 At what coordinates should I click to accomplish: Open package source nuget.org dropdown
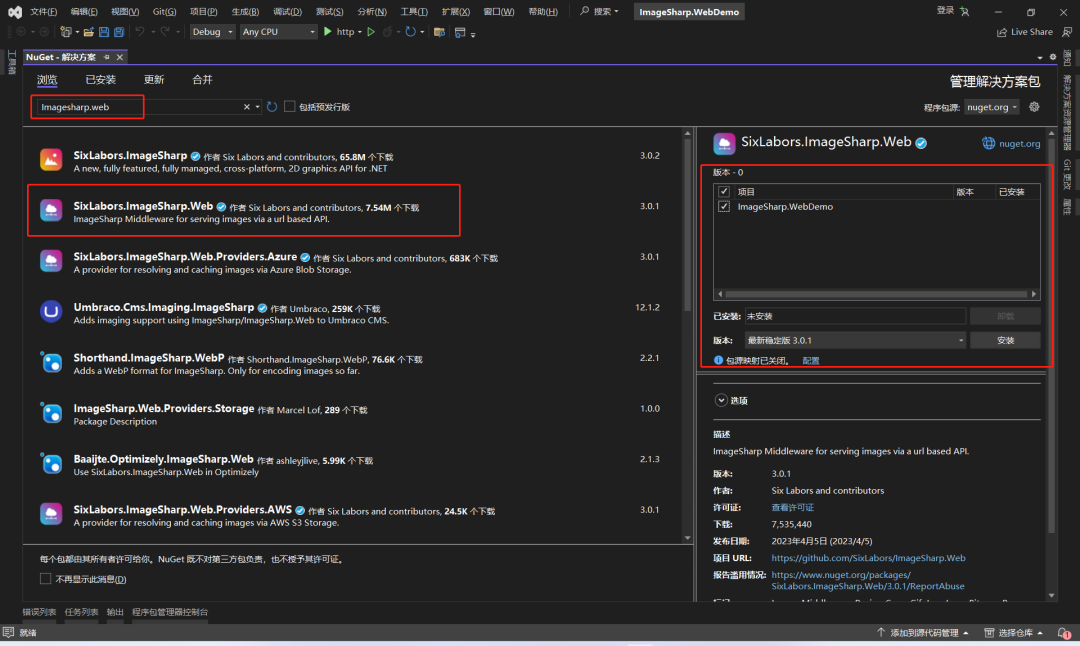coord(992,107)
